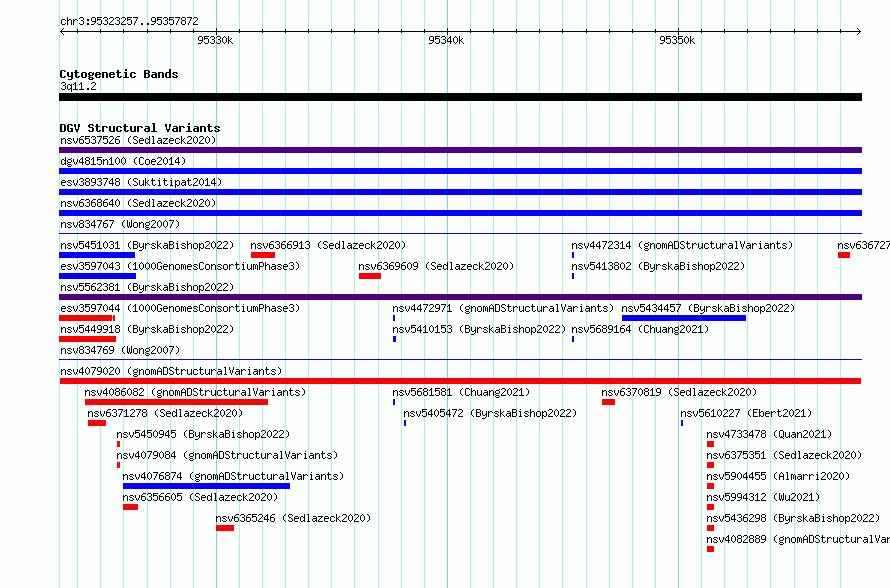Click nsv4079020 (gnomADStructuralVariants) label
Viewport: 890px width, 588px height.
click(x=171, y=371)
